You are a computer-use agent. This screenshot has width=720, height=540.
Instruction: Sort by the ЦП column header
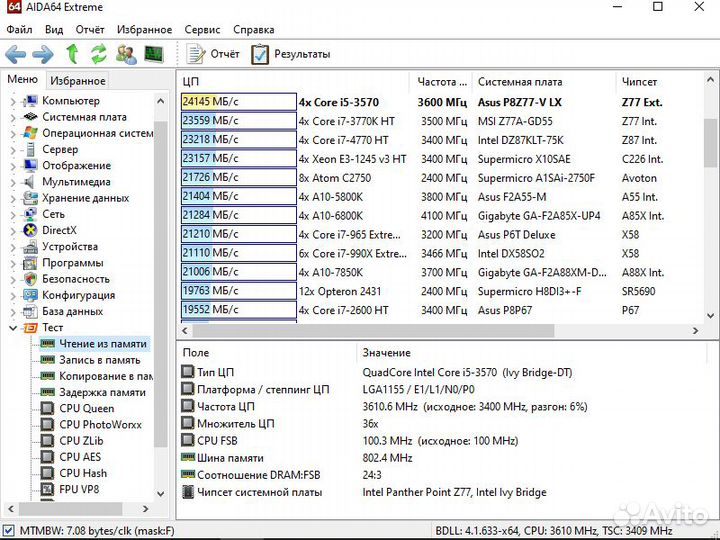[x=294, y=82]
